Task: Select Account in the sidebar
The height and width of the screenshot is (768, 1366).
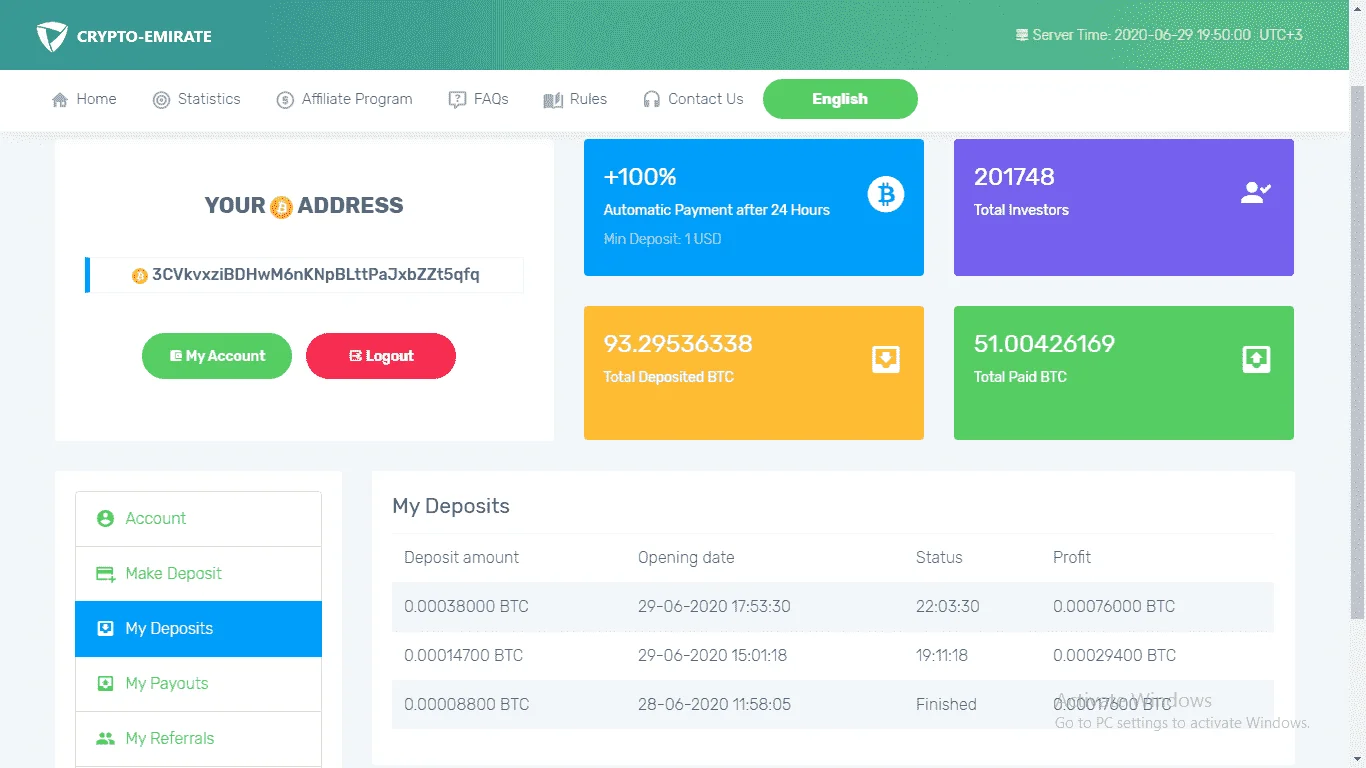Action: pyautogui.click(x=199, y=519)
